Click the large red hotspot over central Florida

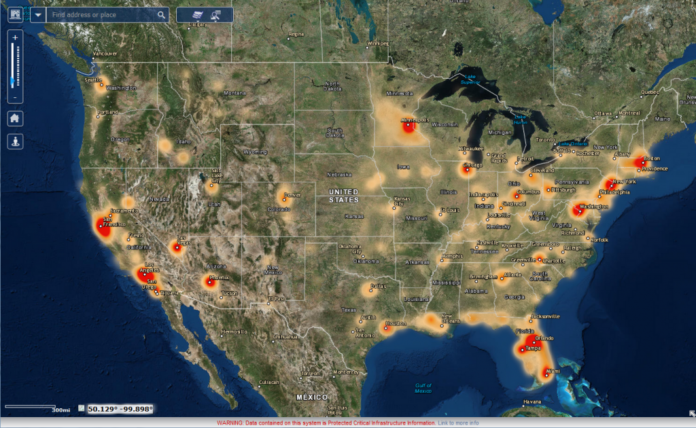[527, 345]
